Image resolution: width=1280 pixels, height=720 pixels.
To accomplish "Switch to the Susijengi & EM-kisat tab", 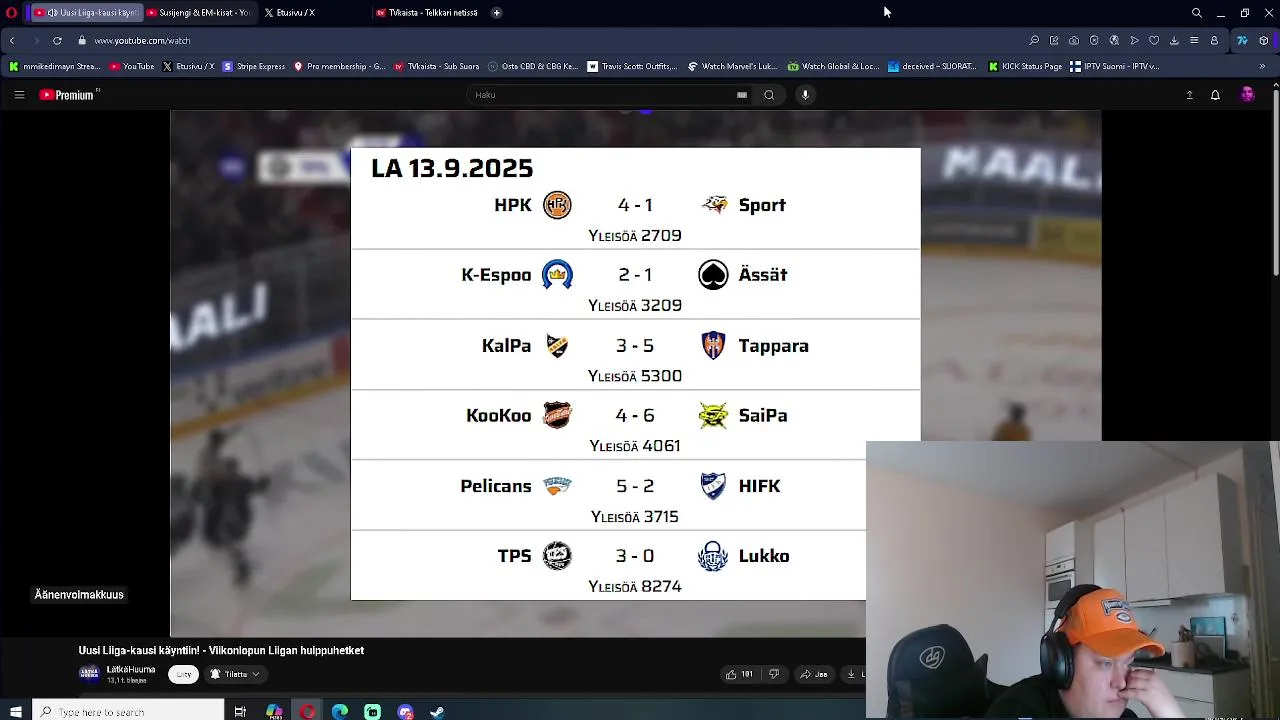I will pos(198,13).
